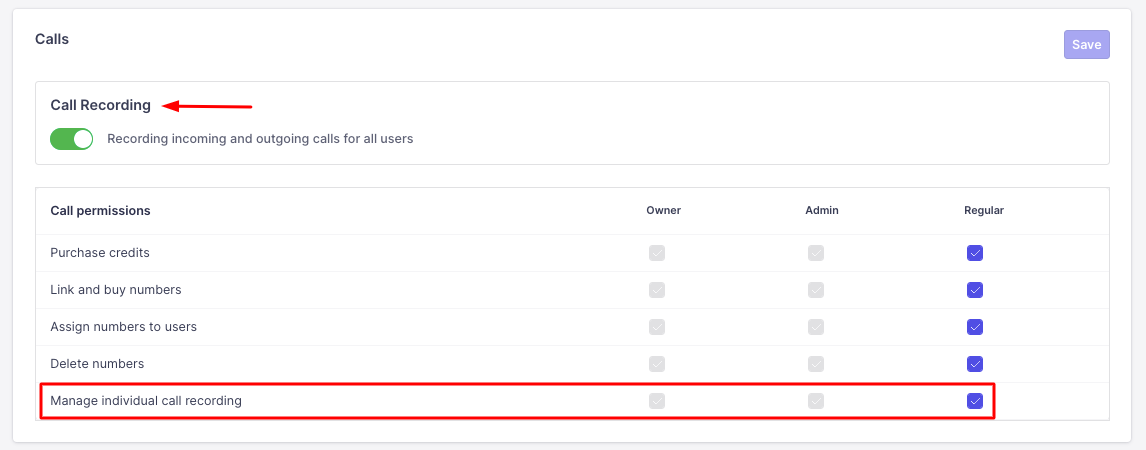Image resolution: width=1146 pixels, height=450 pixels.
Task: Uncheck Regular checkbox for Manage individual call recording
Action: tap(975, 401)
